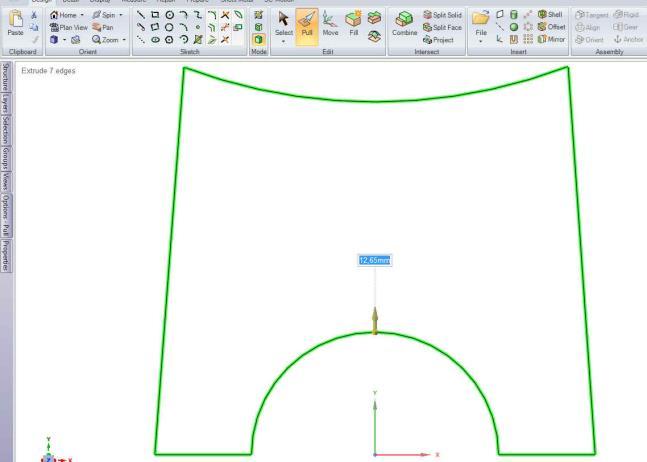Click the yellow pull arrow handle

coord(375,321)
